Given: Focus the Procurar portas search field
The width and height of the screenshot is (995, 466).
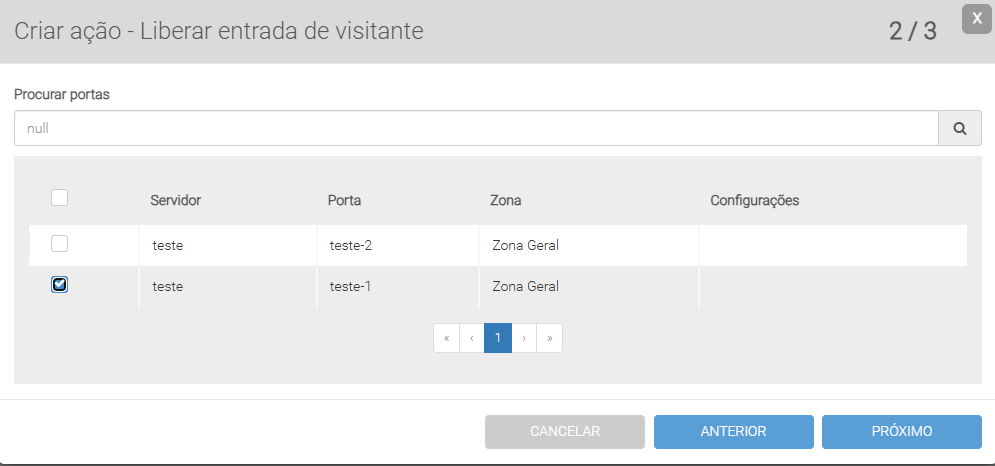Looking at the screenshot, I should tap(476, 128).
